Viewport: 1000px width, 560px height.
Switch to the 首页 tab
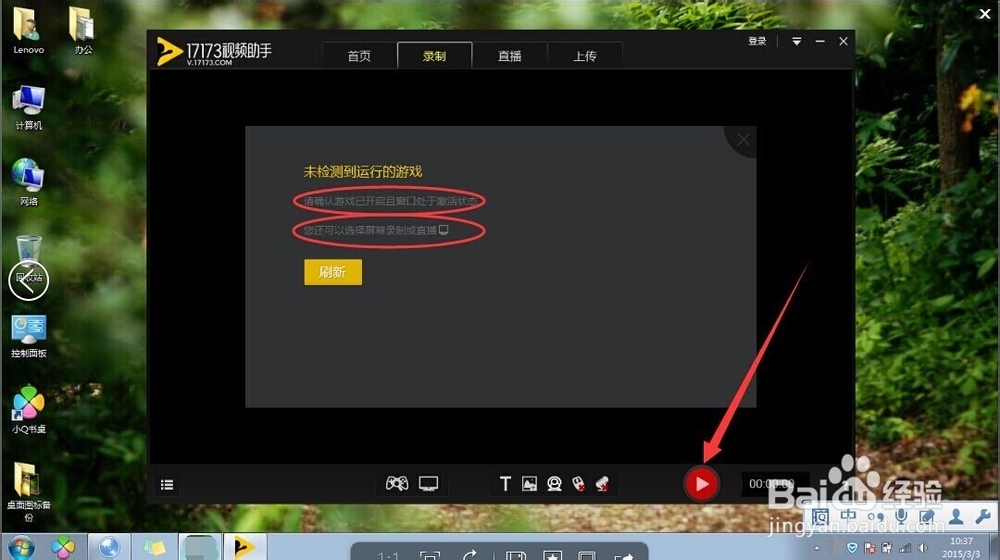click(x=359, y=56)
